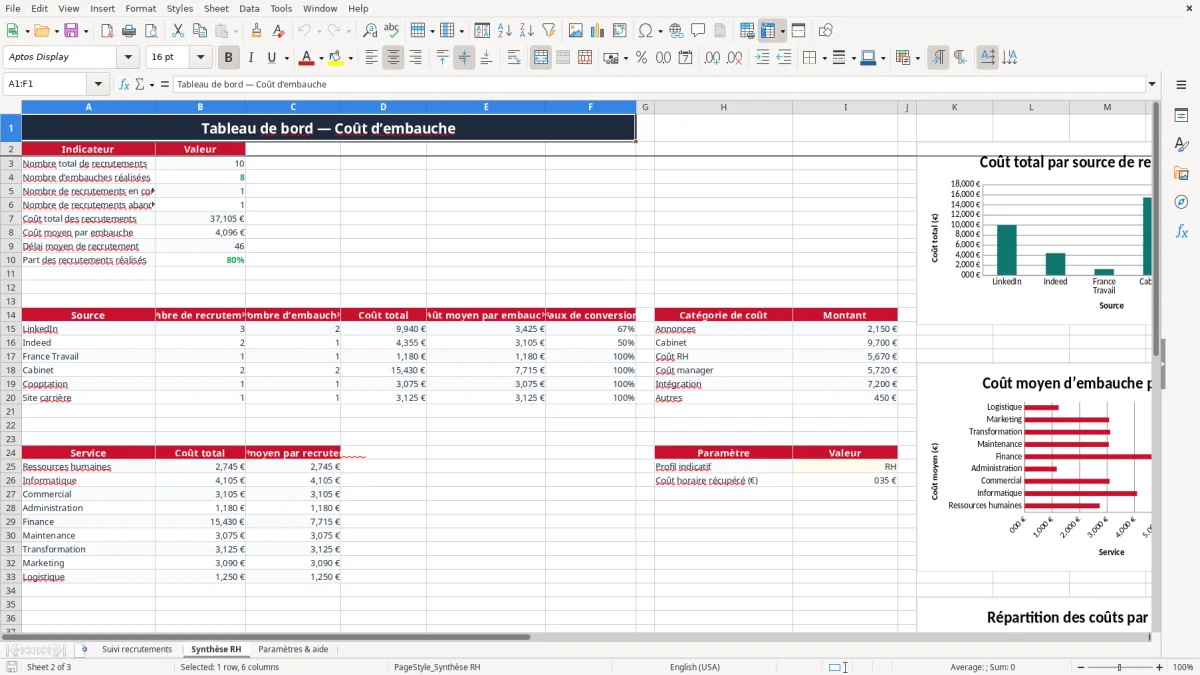Click Format as Date icon
Screen dimensions: 1200x675
point(685,58)
